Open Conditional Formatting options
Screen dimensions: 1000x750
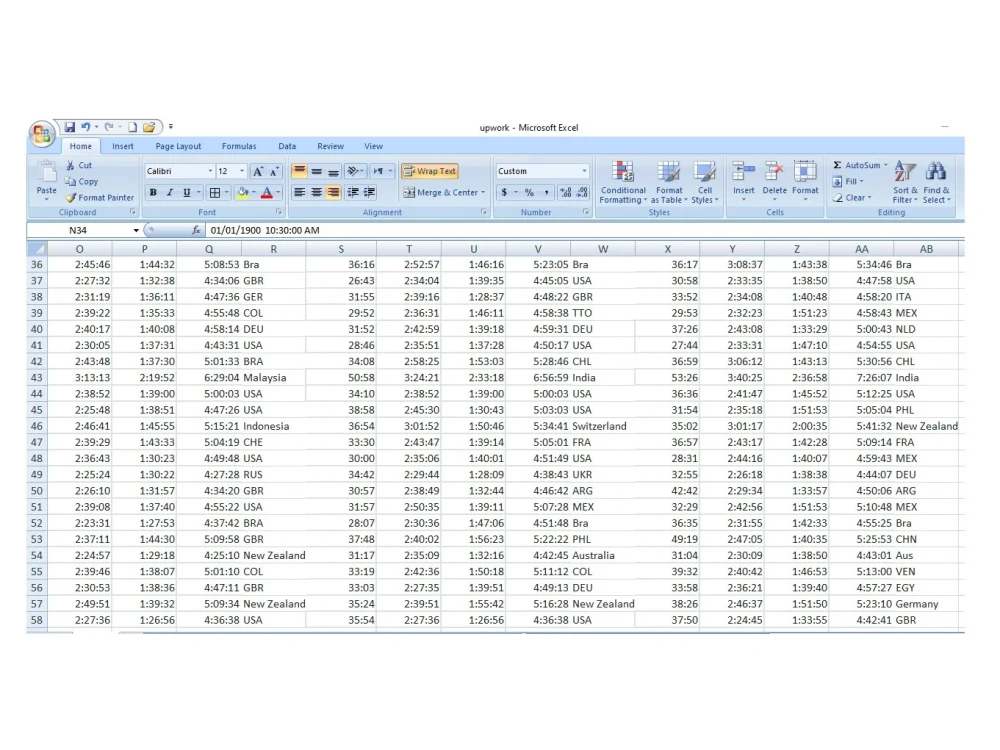[623, 182]
